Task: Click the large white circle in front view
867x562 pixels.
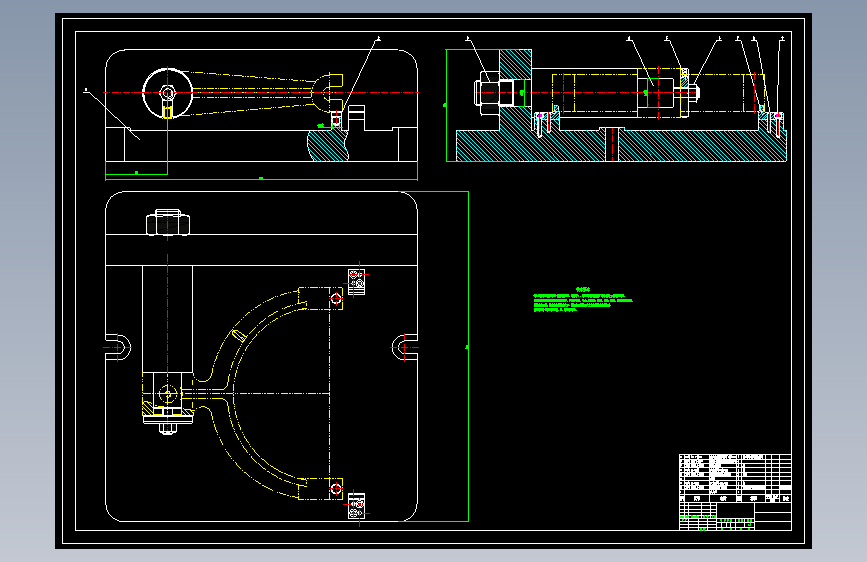Action: [x=168, y=93]
